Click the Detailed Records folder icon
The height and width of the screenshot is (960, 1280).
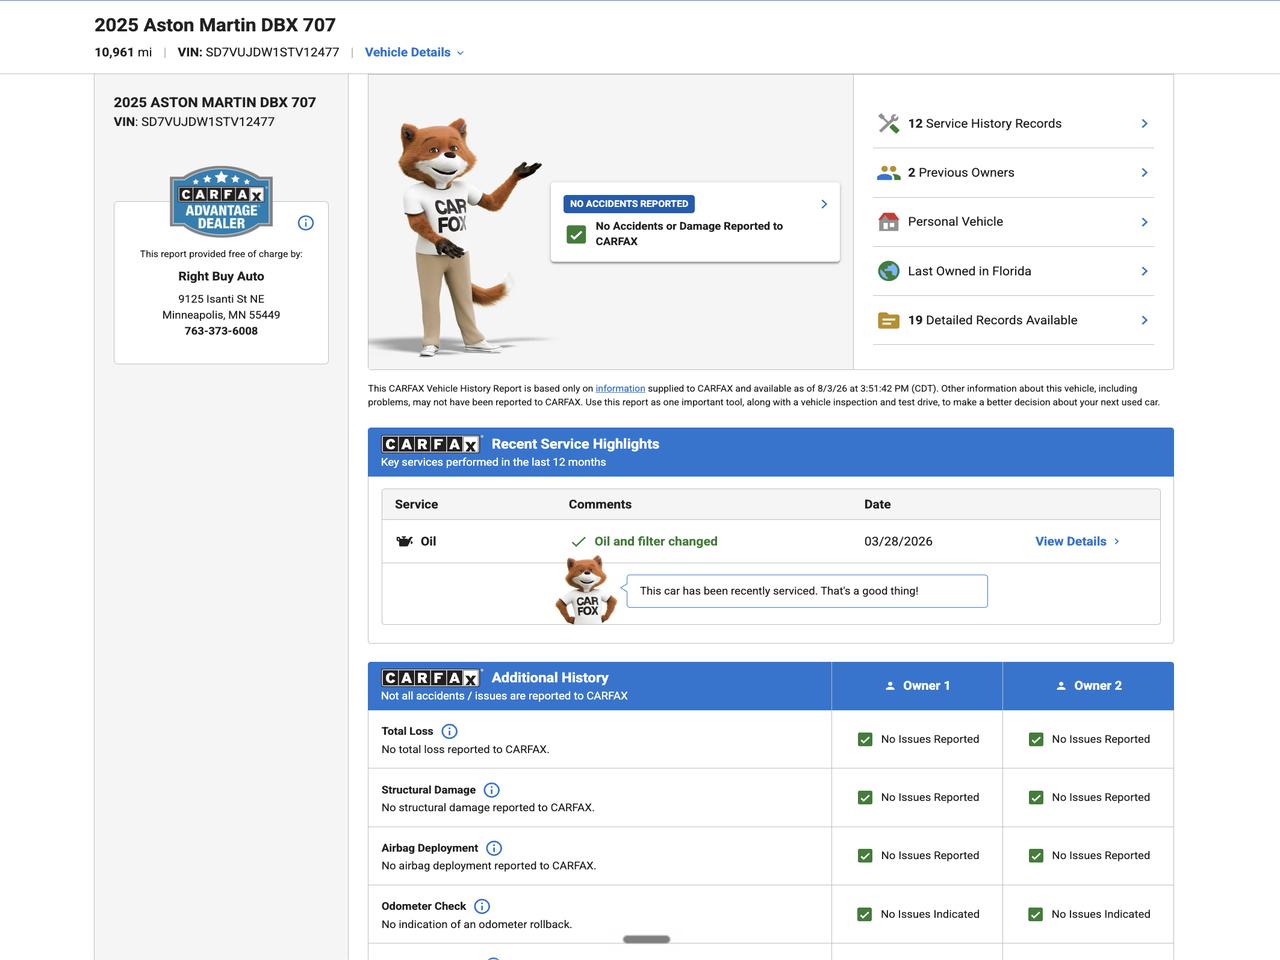click(888, 321)
